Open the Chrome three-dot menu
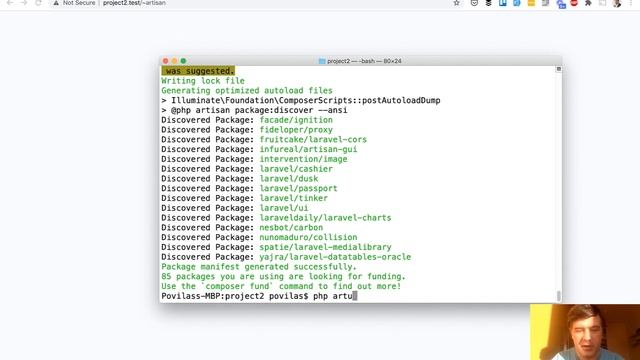 pos(631,3)
